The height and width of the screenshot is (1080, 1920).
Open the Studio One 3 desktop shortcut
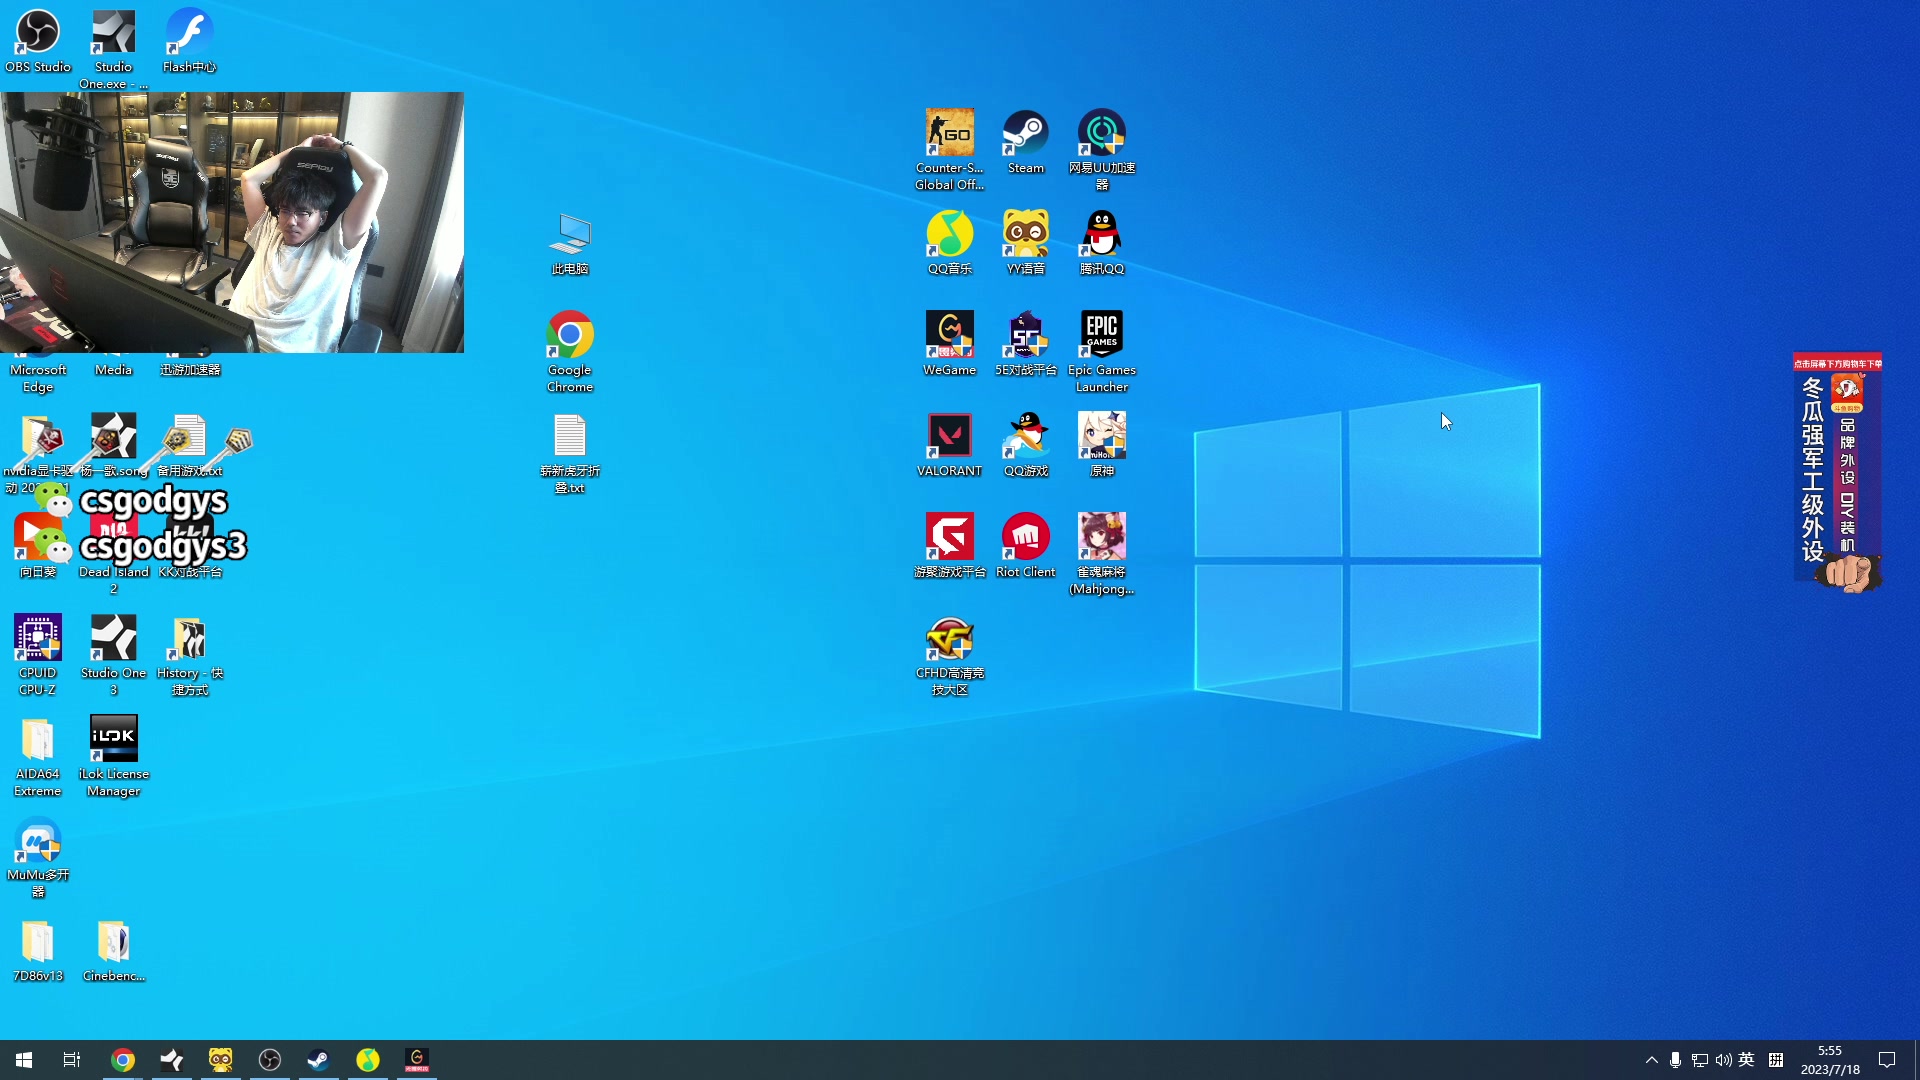pos(114,655)
